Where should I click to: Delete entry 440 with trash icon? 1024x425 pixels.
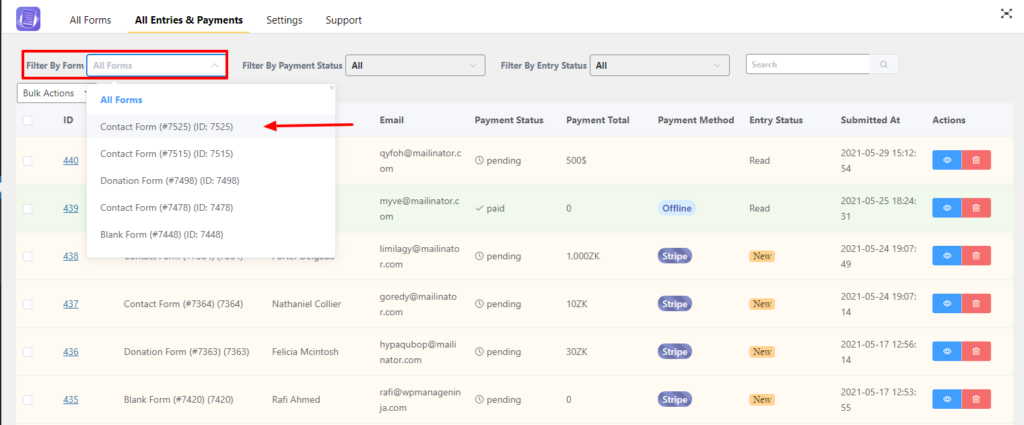coord(976,160)
